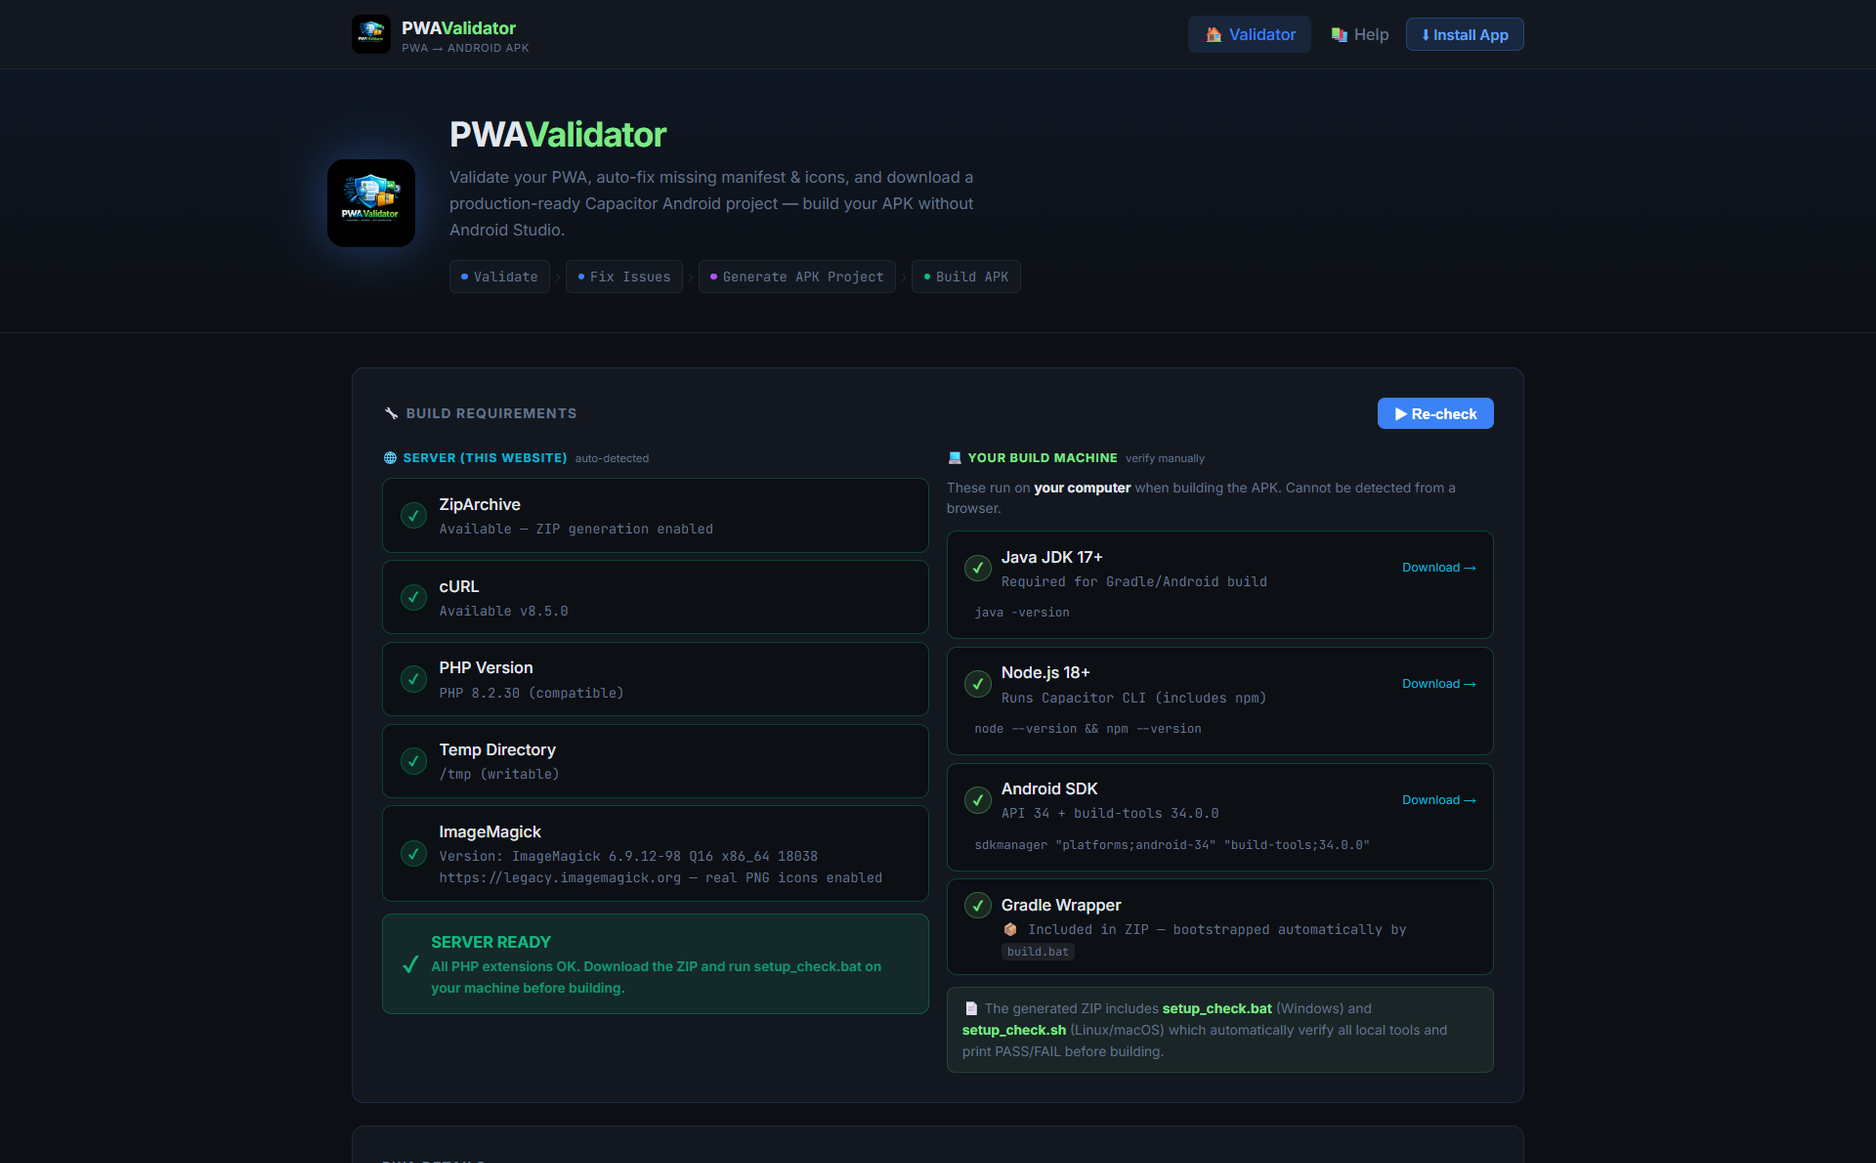Click the Server Ready check mark
Viewport: 1876px width, 1163px height.
click(x=410, y=965)
